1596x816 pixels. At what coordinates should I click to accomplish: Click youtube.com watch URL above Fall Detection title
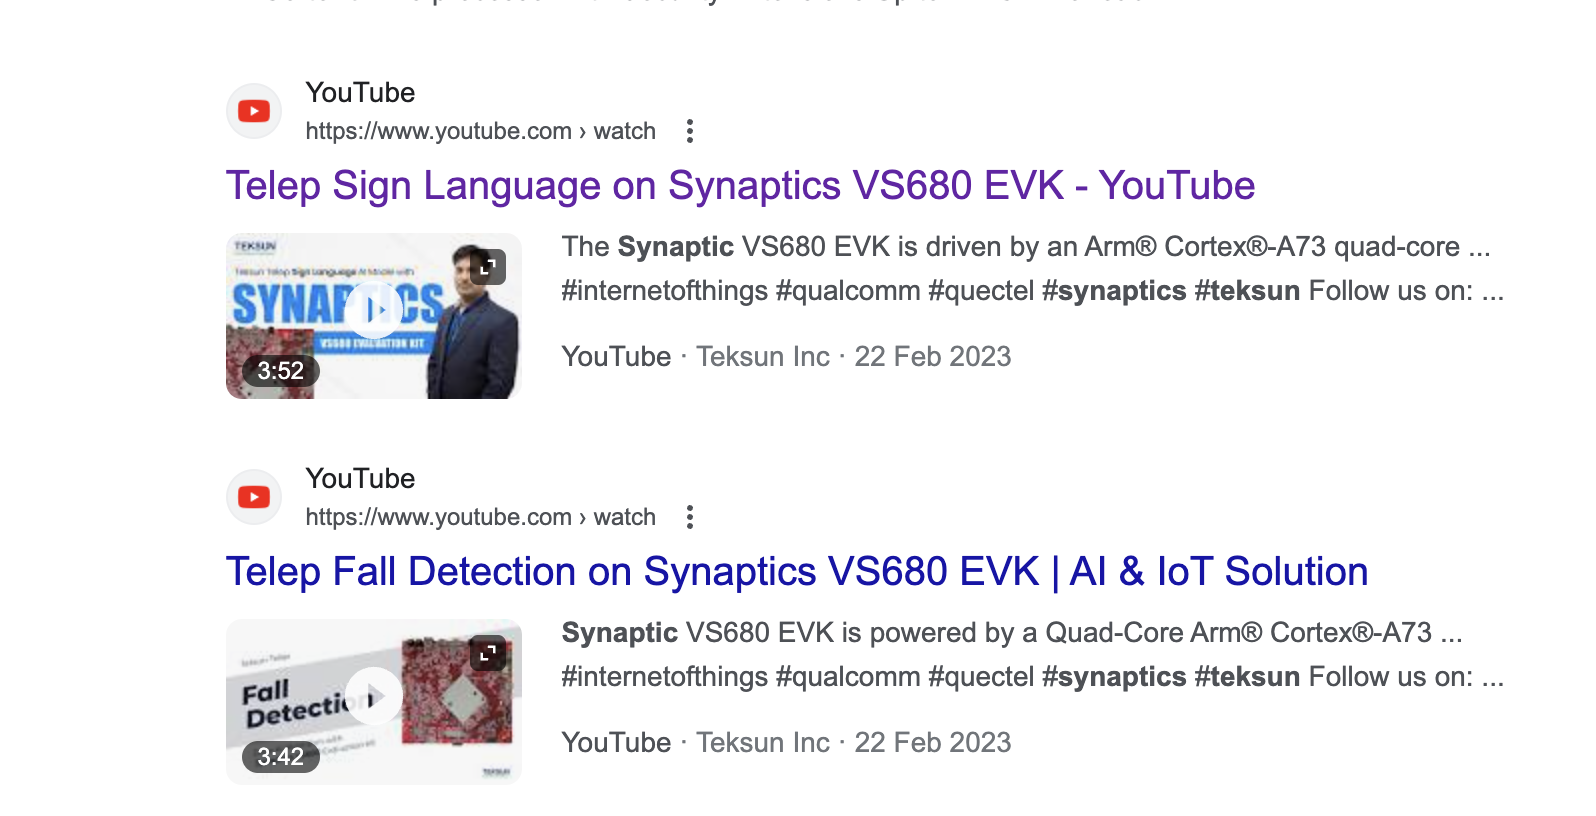tap(480, 517)
